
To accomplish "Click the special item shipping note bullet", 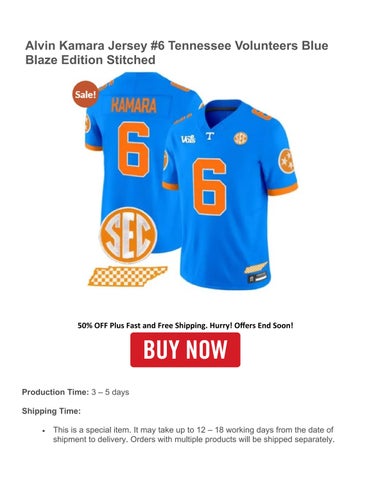I will (x=193, y=435).
